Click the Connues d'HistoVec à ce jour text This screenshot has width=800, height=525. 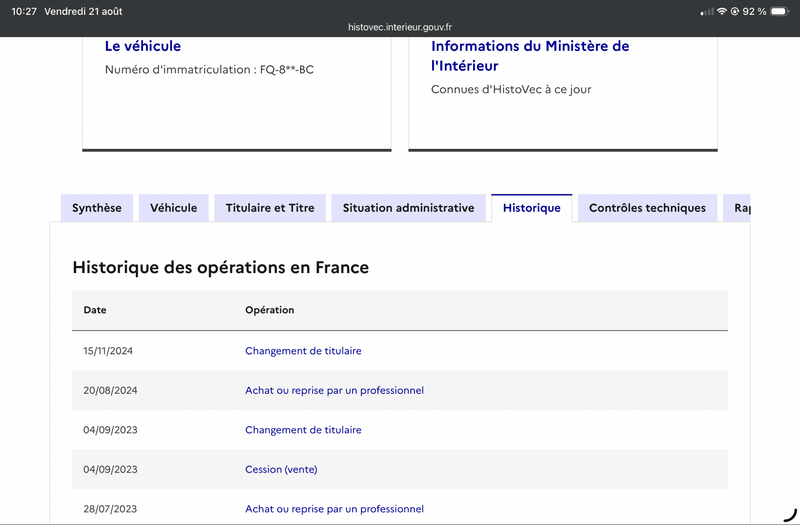511,90
